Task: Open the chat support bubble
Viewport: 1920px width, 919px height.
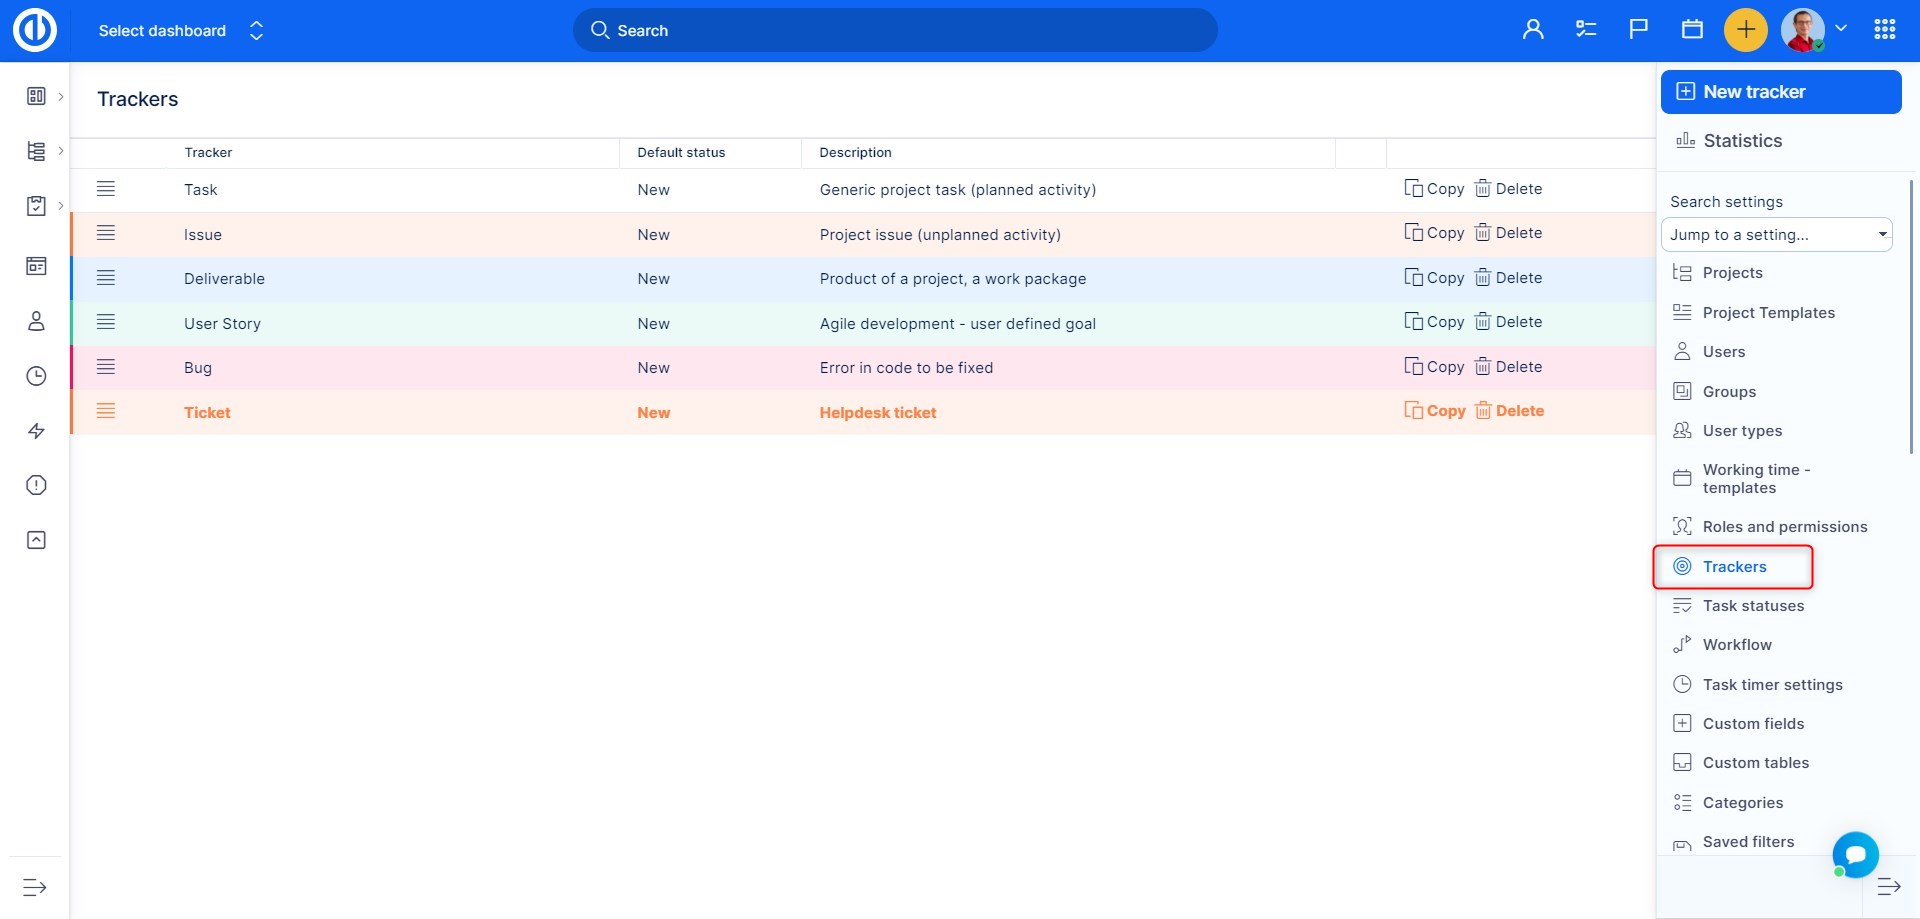Action: [x=1855, y=855]
